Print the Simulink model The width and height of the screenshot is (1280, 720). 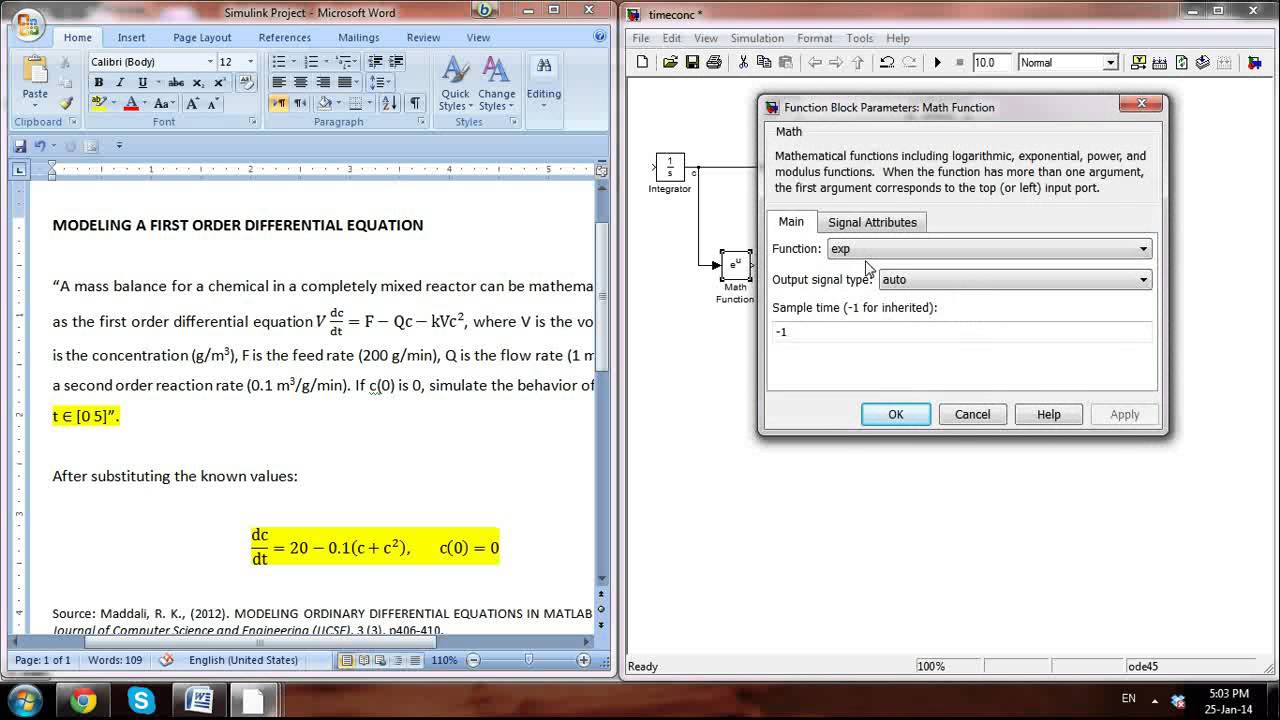(x=714, y=62)
